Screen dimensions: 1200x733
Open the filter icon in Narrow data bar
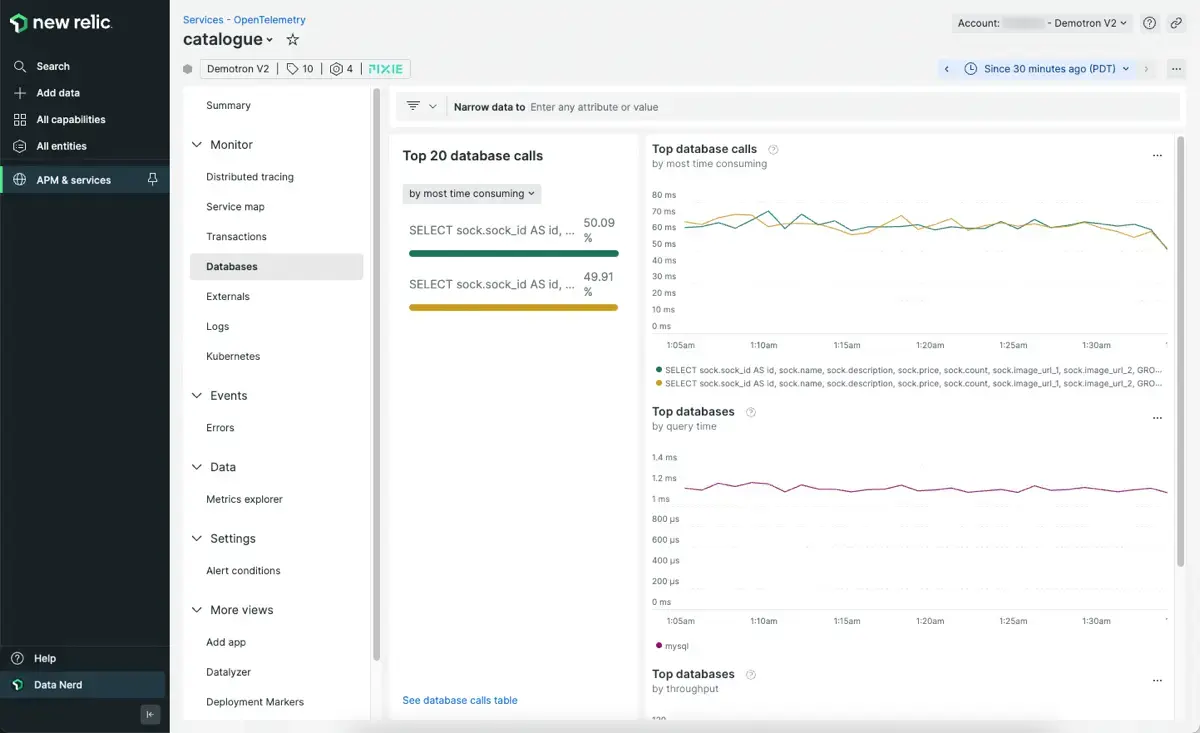(413, 106)
